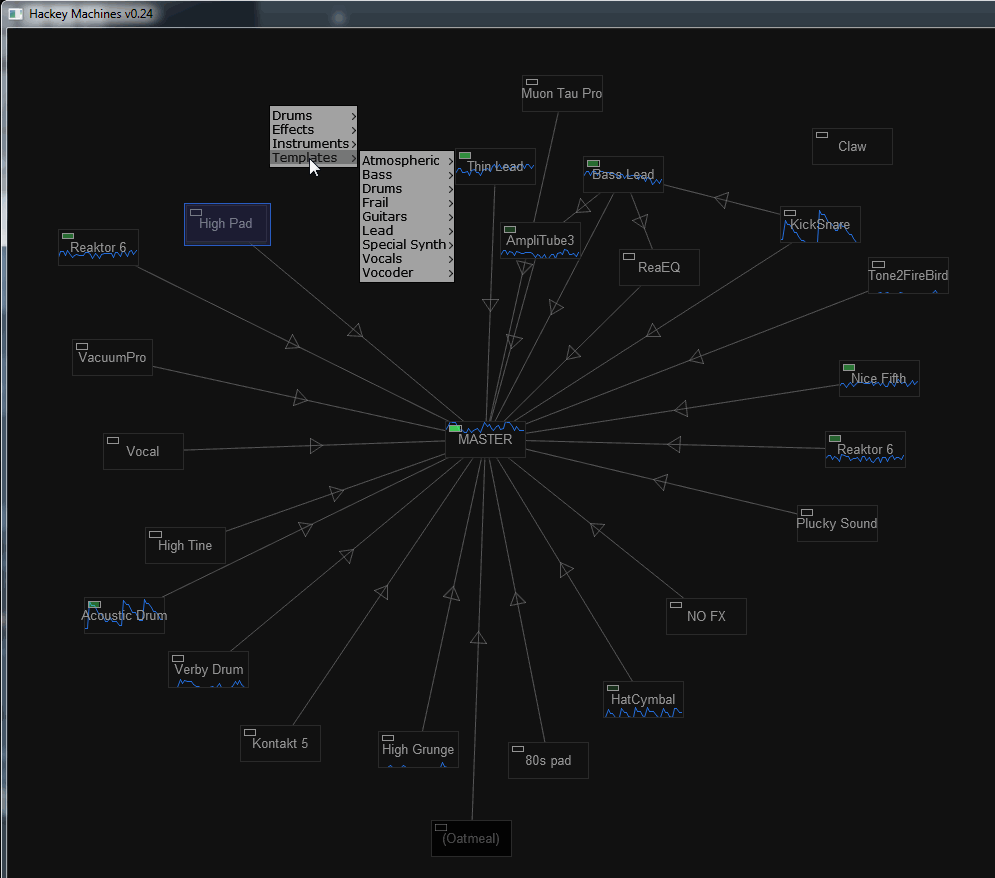Select the arrow on the Verby Drum wire

point(346,556)
